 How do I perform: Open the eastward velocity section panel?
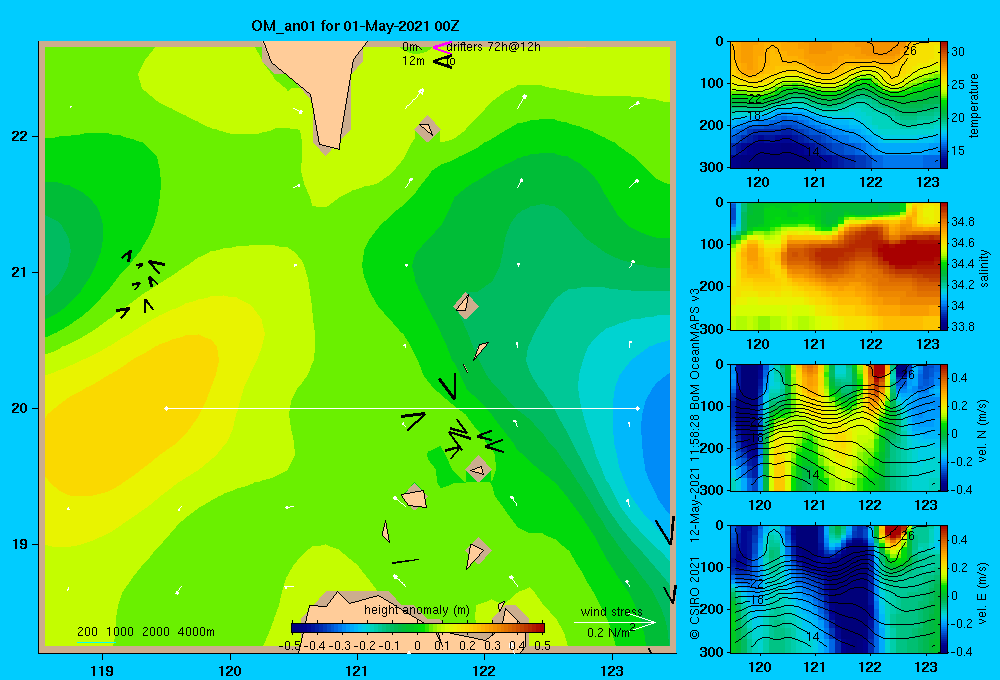coord(834,589)
